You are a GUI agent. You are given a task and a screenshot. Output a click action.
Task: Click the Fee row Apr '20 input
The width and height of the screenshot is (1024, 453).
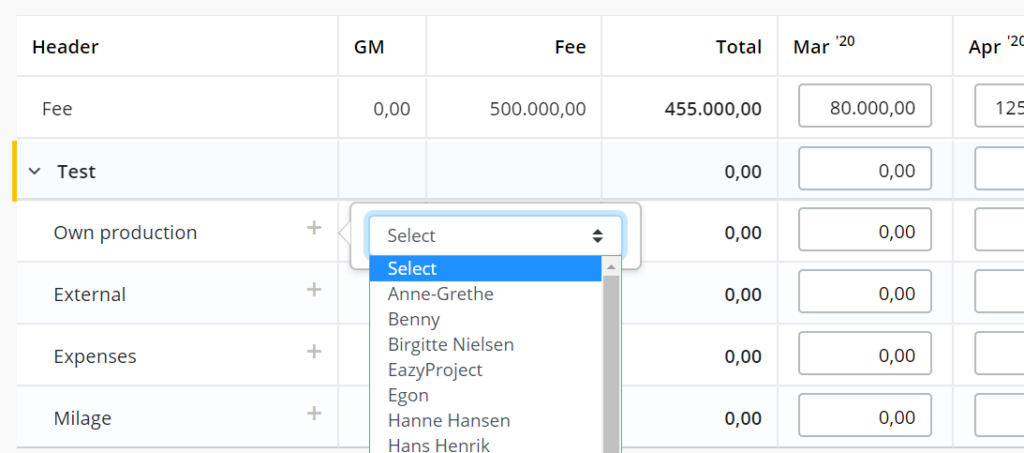tap(999, 106)
